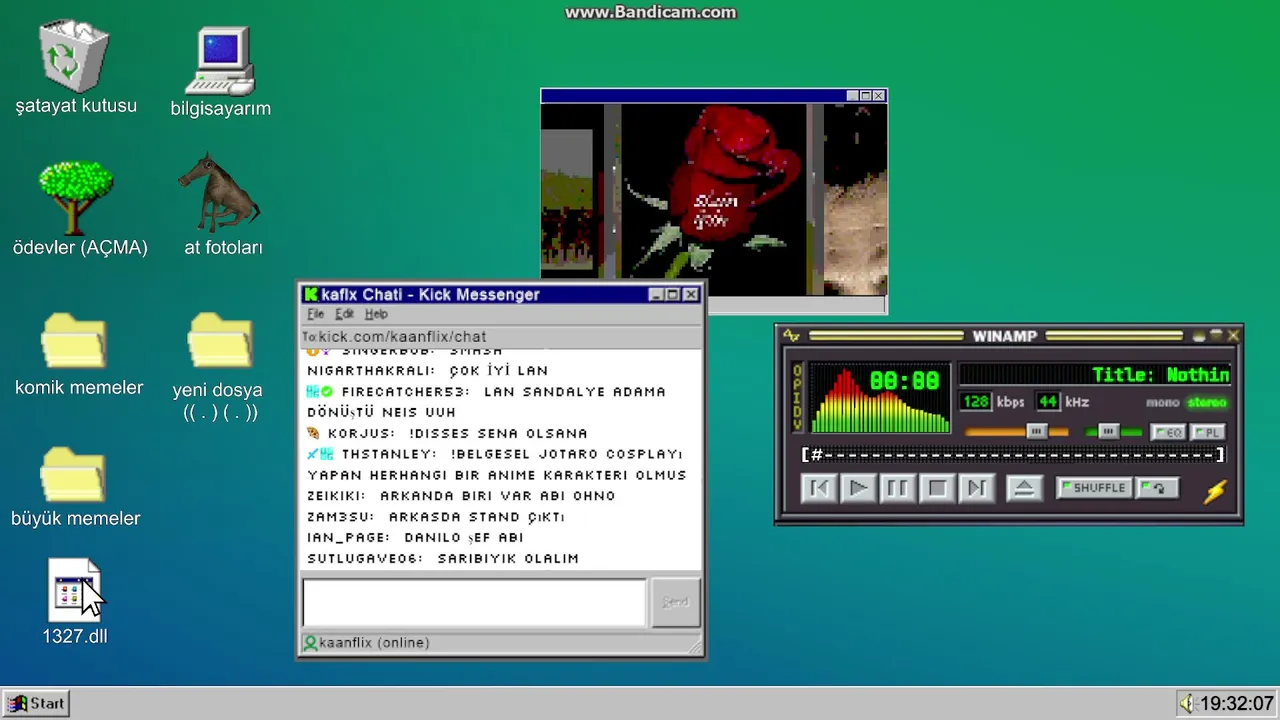This screenshot has width=1280, height=720.
Task: Click NIGARTHAKRALI's message ÇOK İYİ LAN
Action: 498,371
